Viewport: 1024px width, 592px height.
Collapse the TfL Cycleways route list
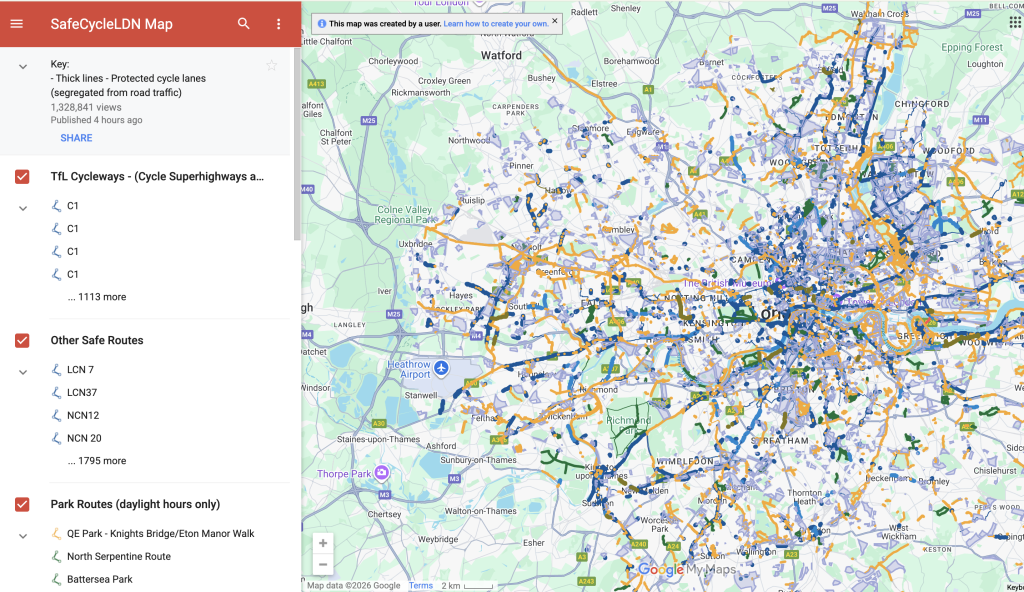22,207
